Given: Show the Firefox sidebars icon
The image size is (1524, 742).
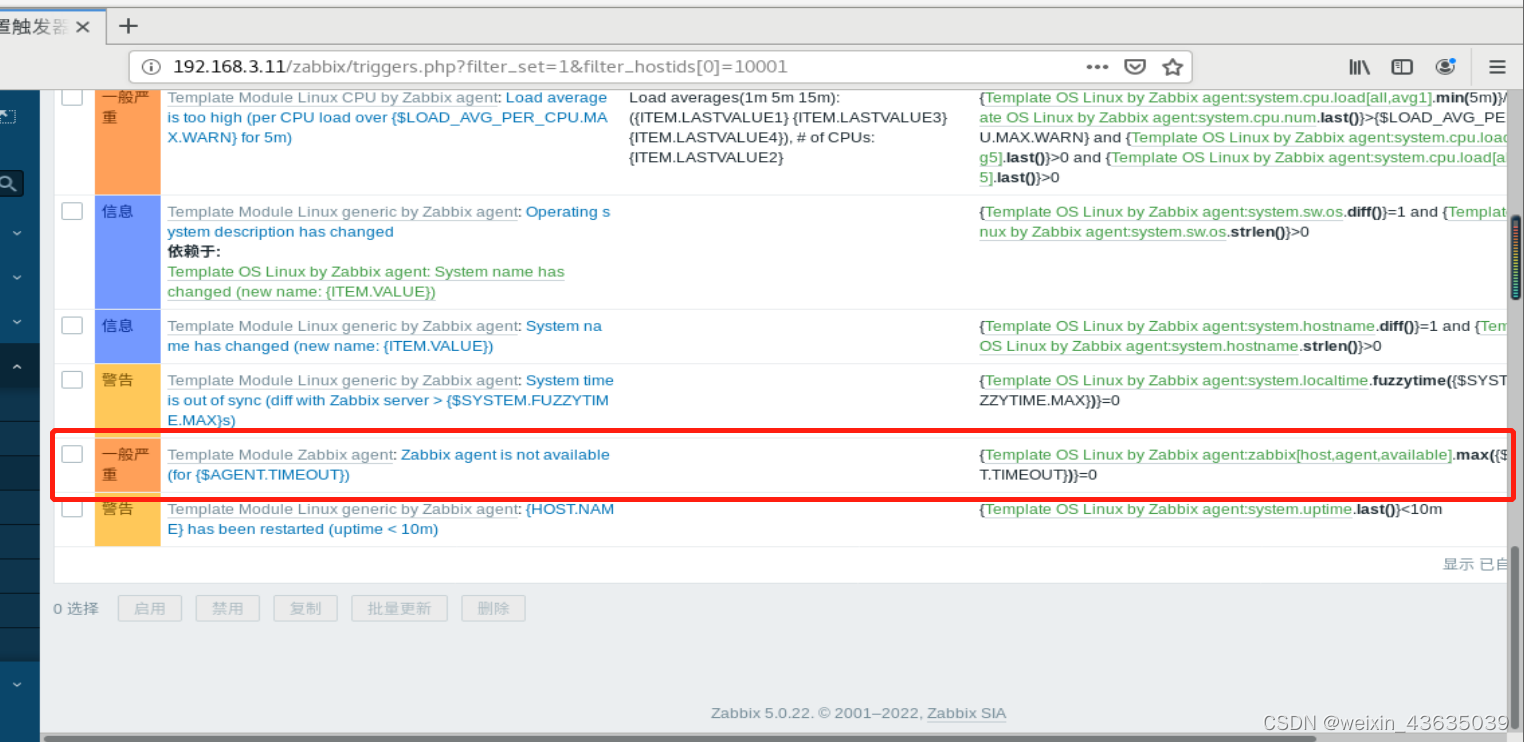Looking at the screenshot, I should (1402, 67).
